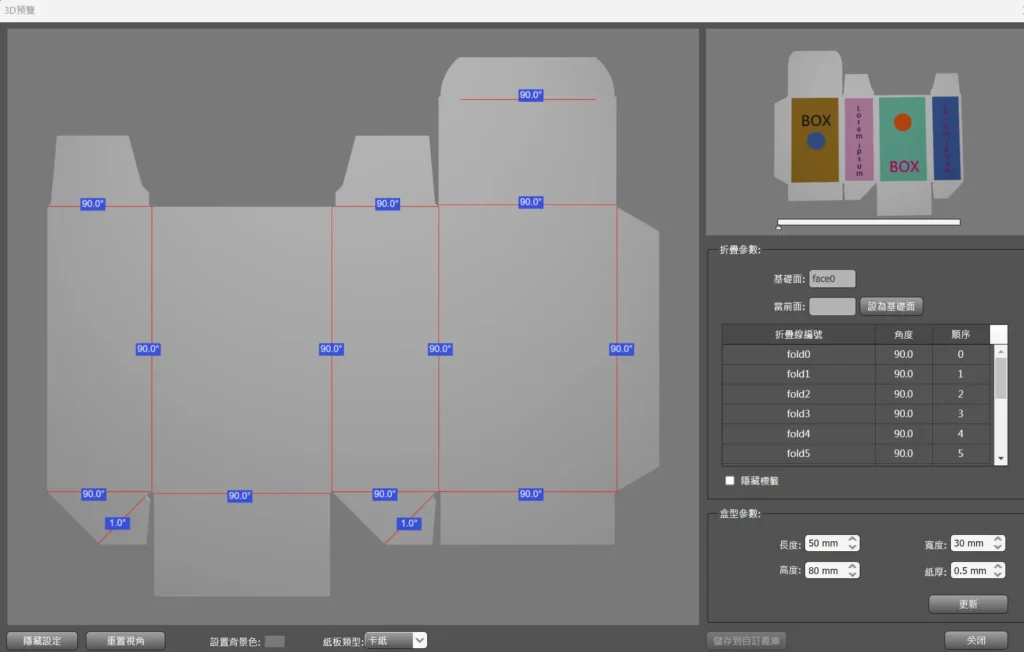Image resolution: width=1024 pixels, height=652 pixels.
Task: Click the 設為基礎面 button
Action: pyautogui.click(x=891, y=306)
